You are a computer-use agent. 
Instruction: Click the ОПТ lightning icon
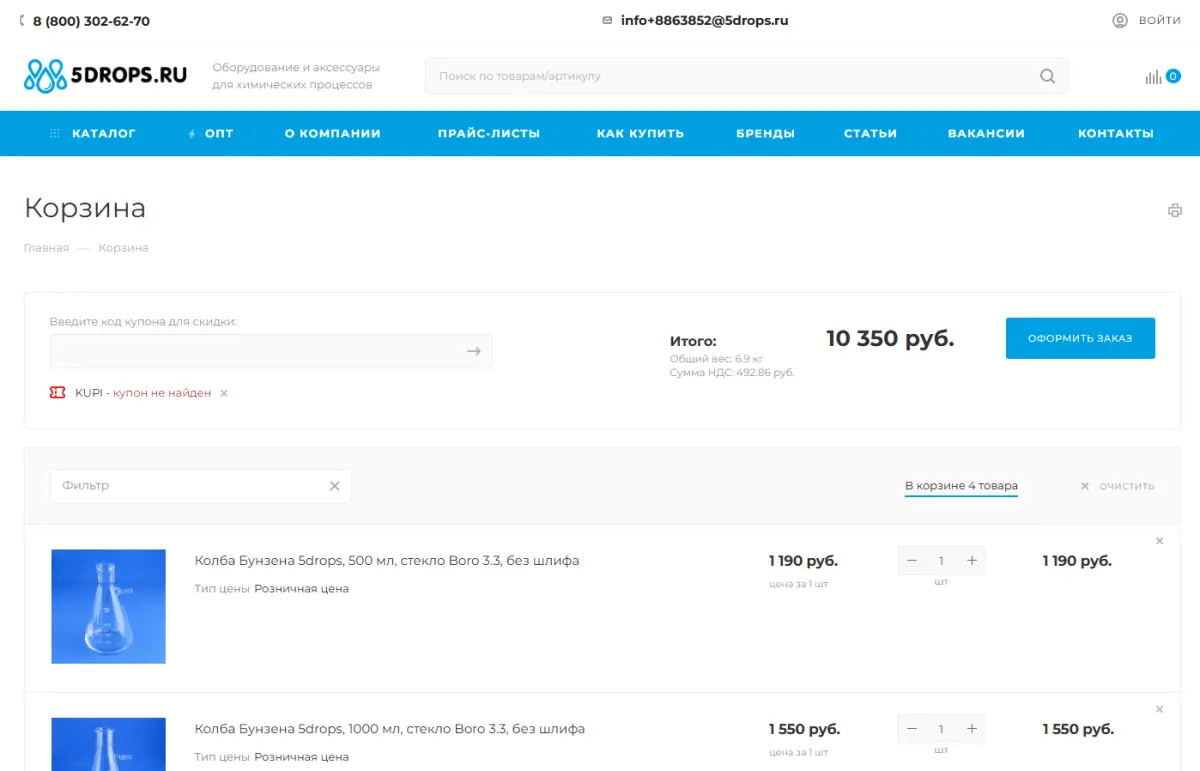(192, 134)
